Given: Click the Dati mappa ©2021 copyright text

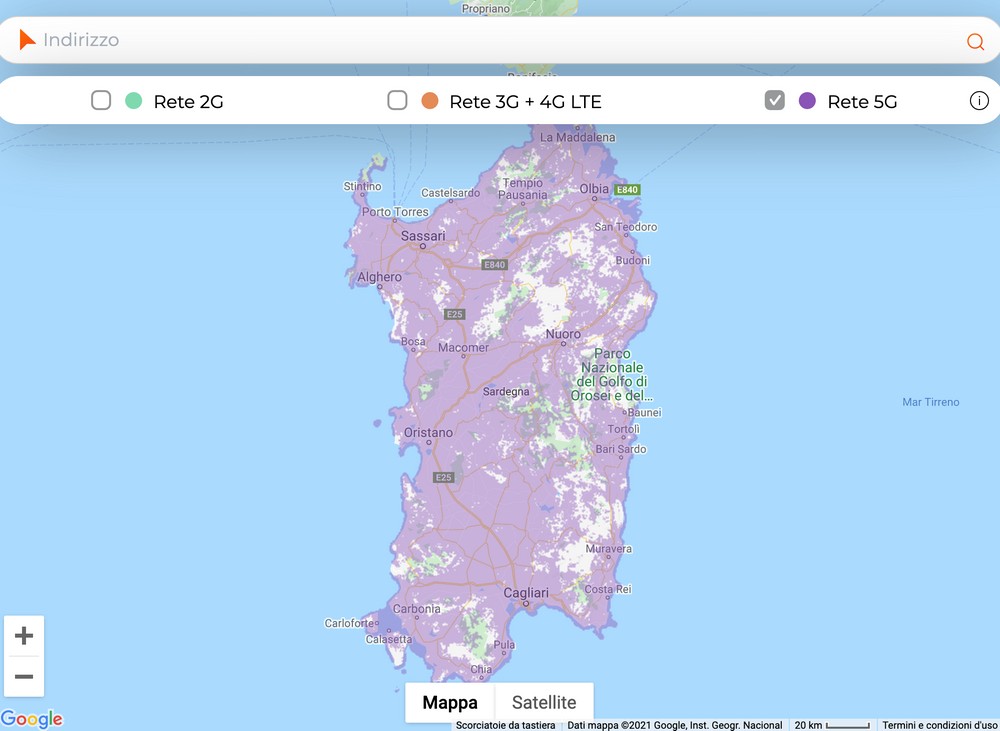Looking at the screenshot, I should pyautogui.click(x=675, y=725).
